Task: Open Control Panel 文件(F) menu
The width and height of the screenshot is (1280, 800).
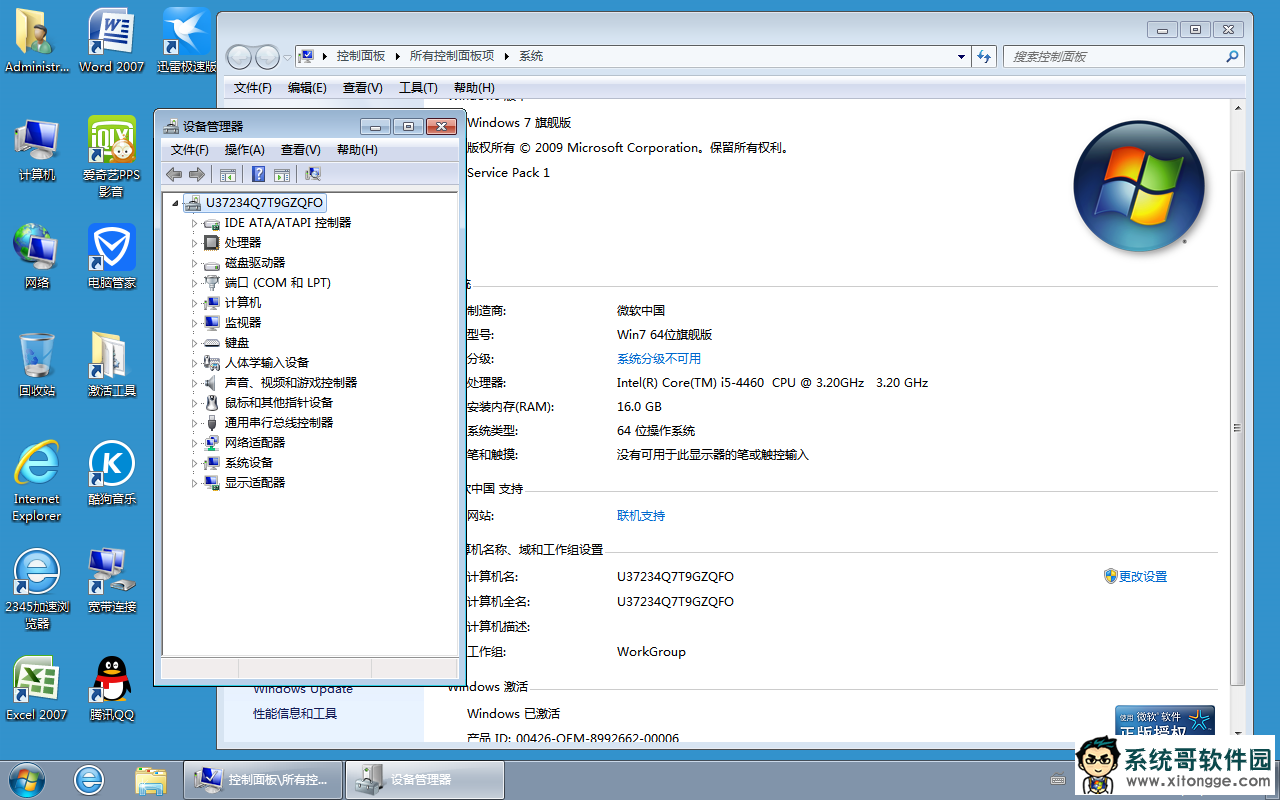Action: (x=252, y=88)
